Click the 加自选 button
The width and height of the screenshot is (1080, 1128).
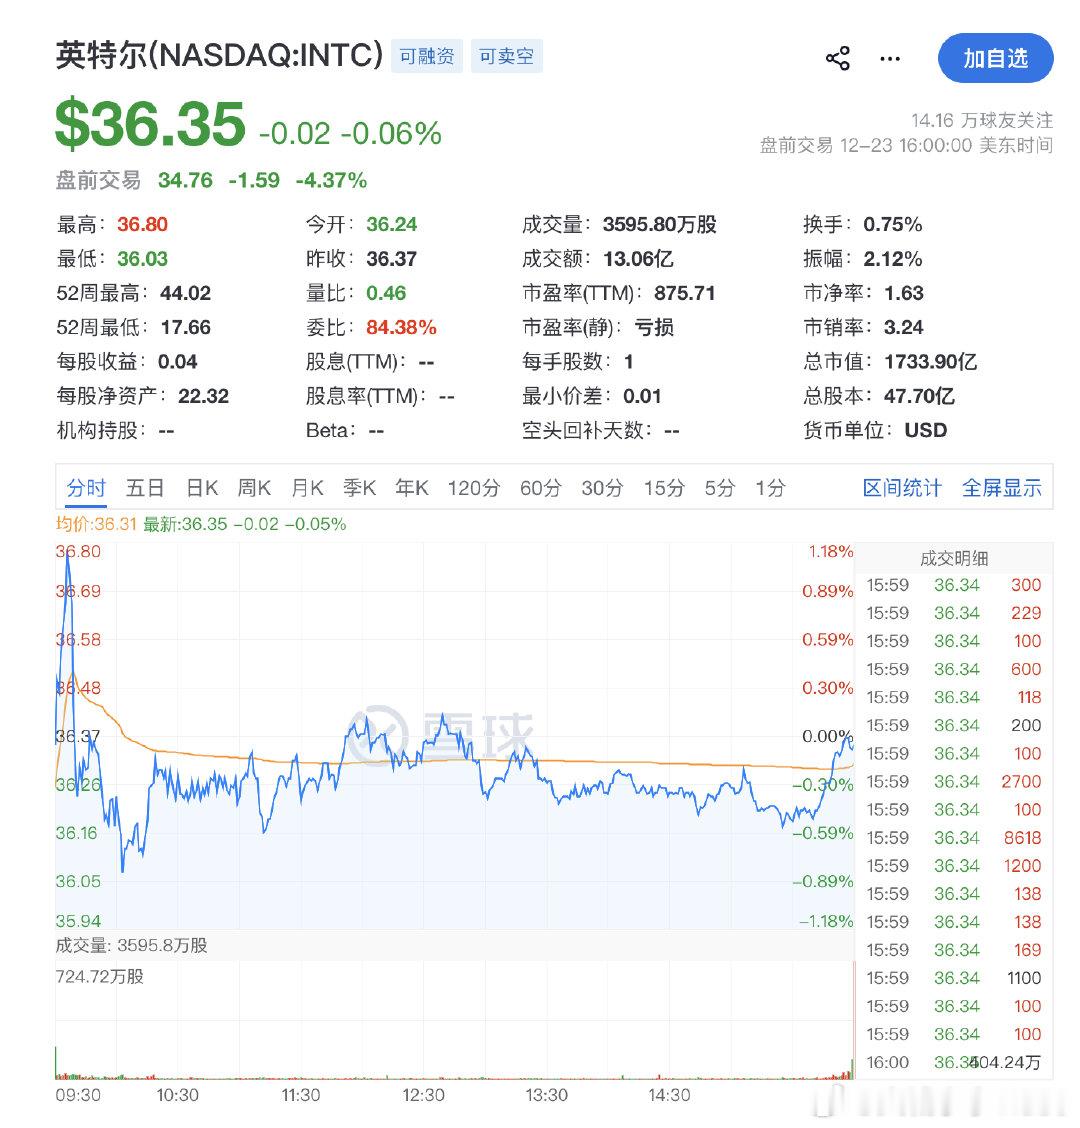click(x=995, y=58)
